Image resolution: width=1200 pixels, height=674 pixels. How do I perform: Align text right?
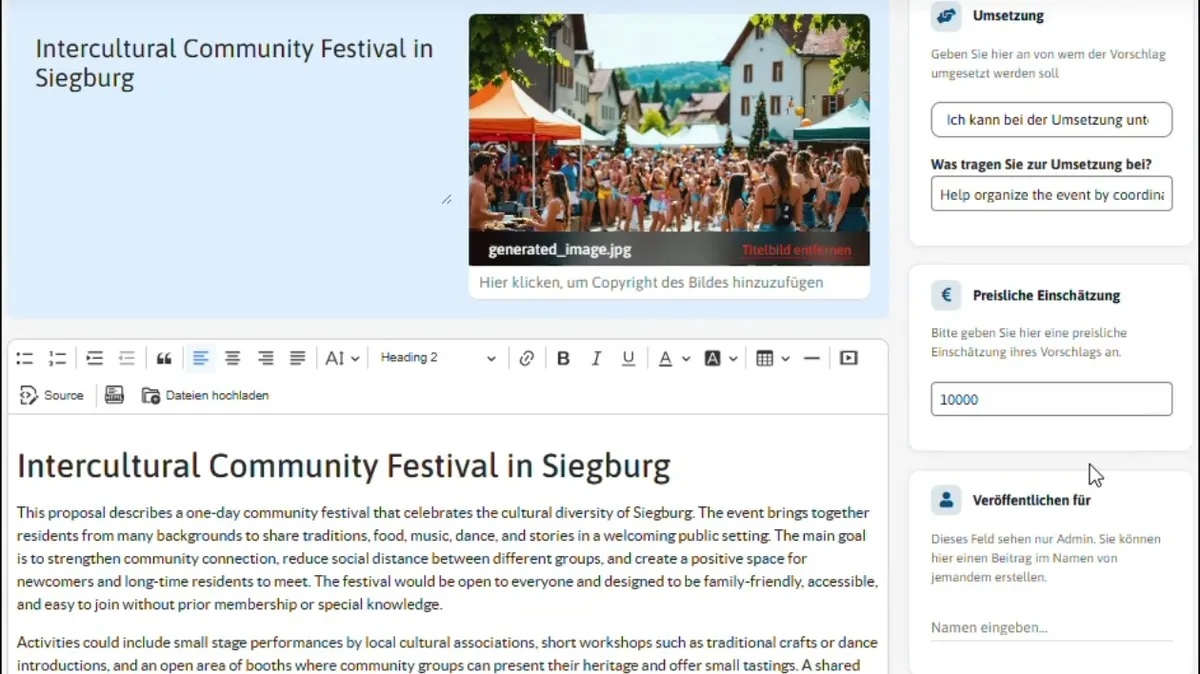(x=266, y=358)
